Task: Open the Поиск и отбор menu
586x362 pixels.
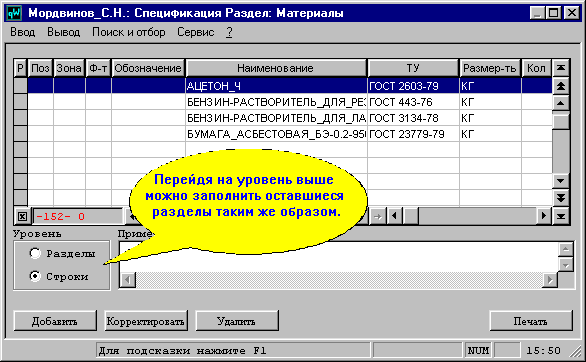Action: [129, 32]
